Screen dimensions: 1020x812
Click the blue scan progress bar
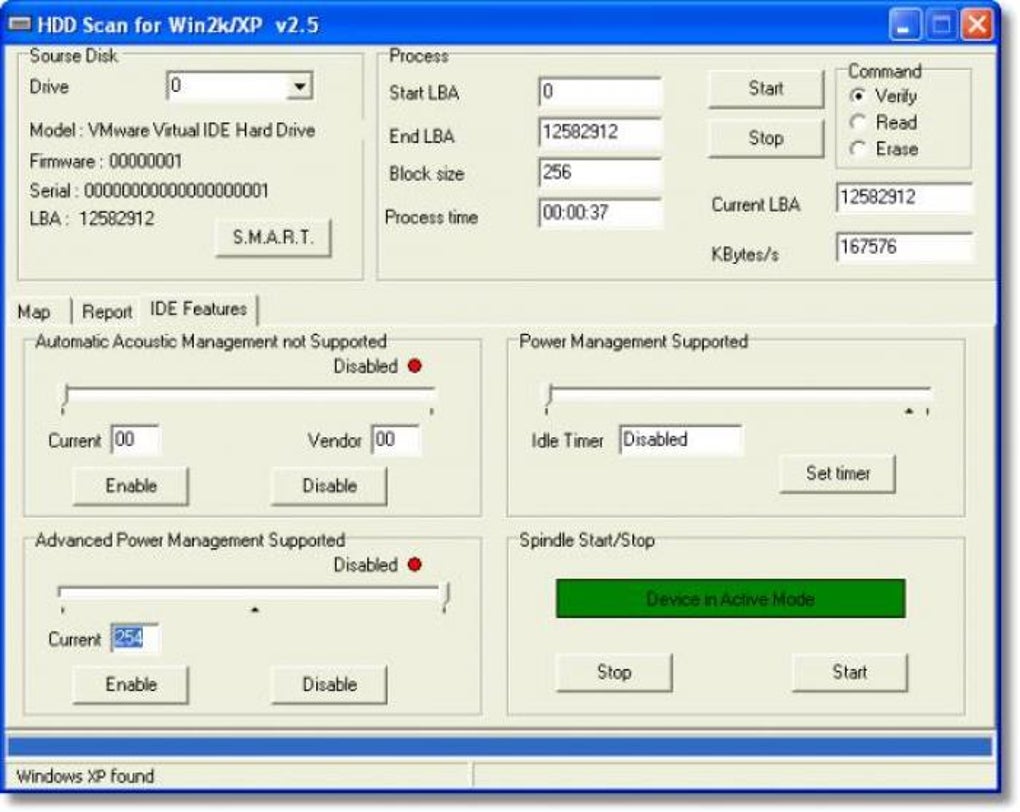pyautogui.click(x=500, y=746)
